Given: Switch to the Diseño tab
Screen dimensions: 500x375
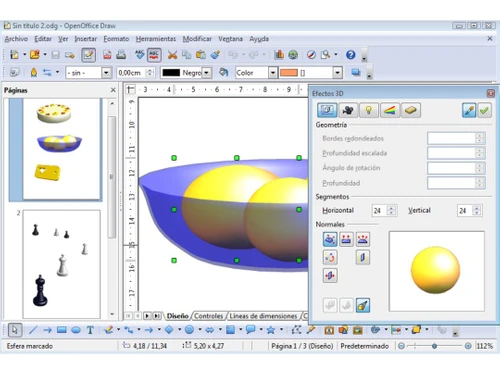Looking at the screenshot, I should [x=177, y=316].
